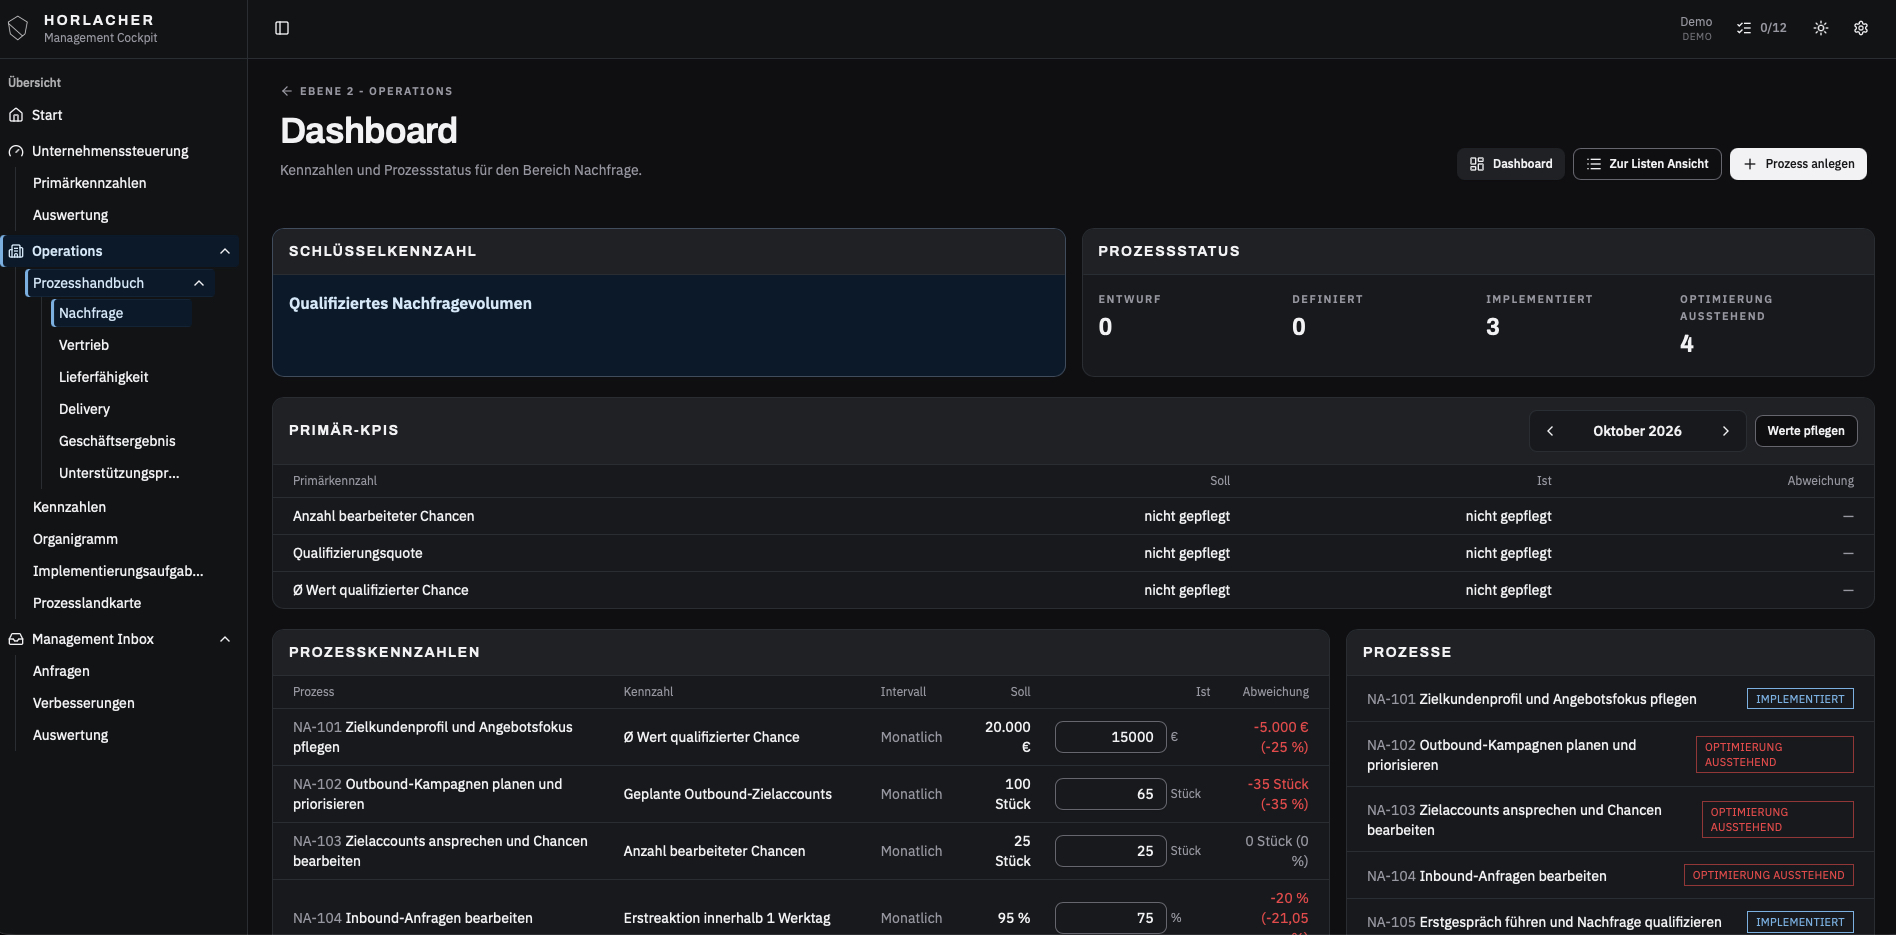The width and height of the screenshot is (1896, 935).
Task: Open Implementierungsaufgab... in the sidebar
Action: pyautogui.click(x=118, y=571)
